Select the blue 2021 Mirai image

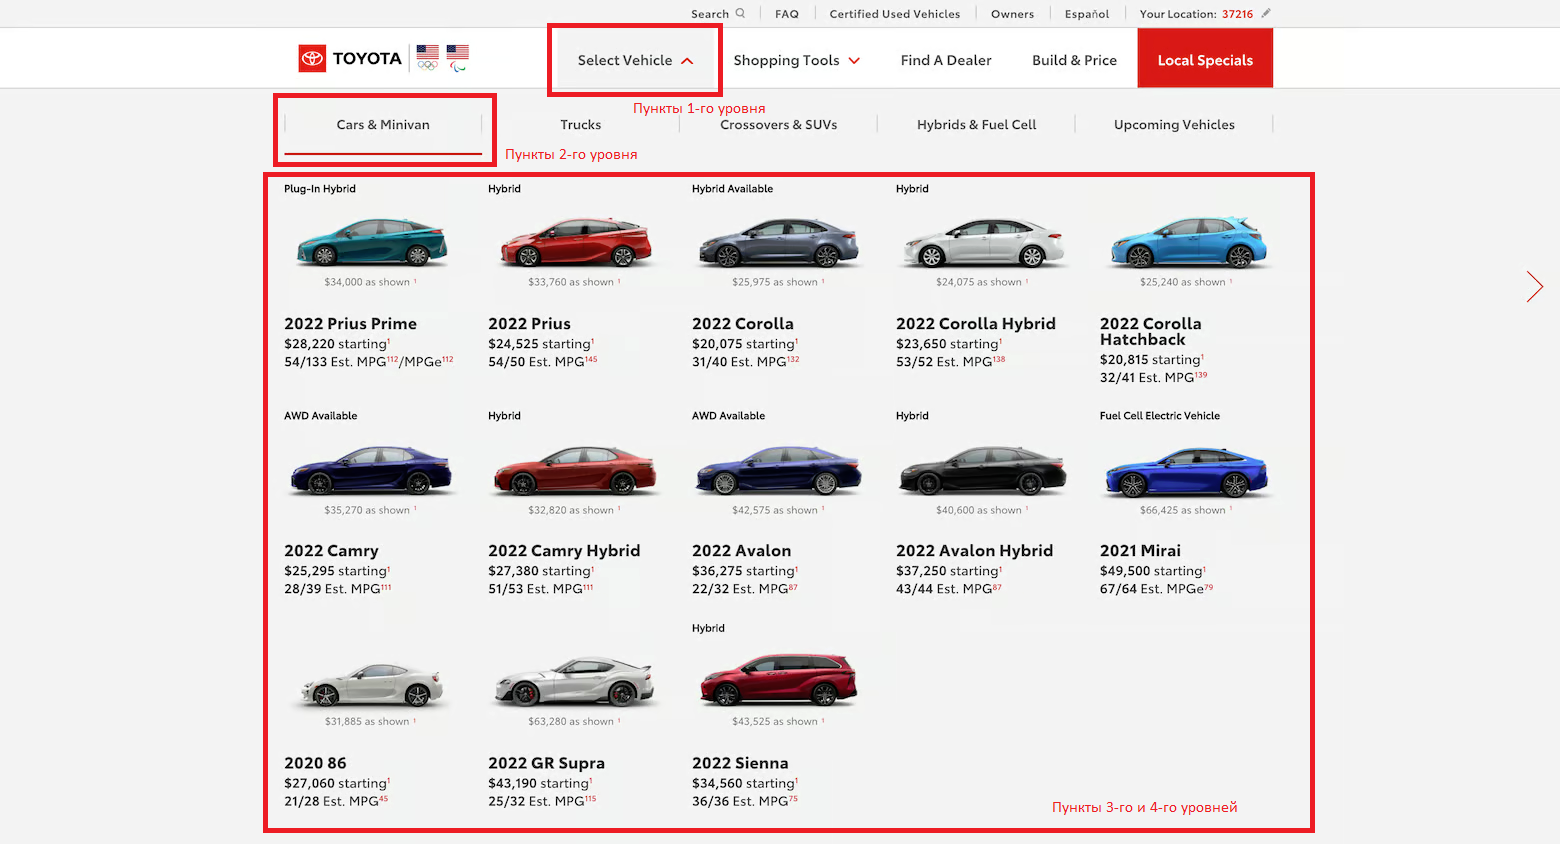(1187, 472)
